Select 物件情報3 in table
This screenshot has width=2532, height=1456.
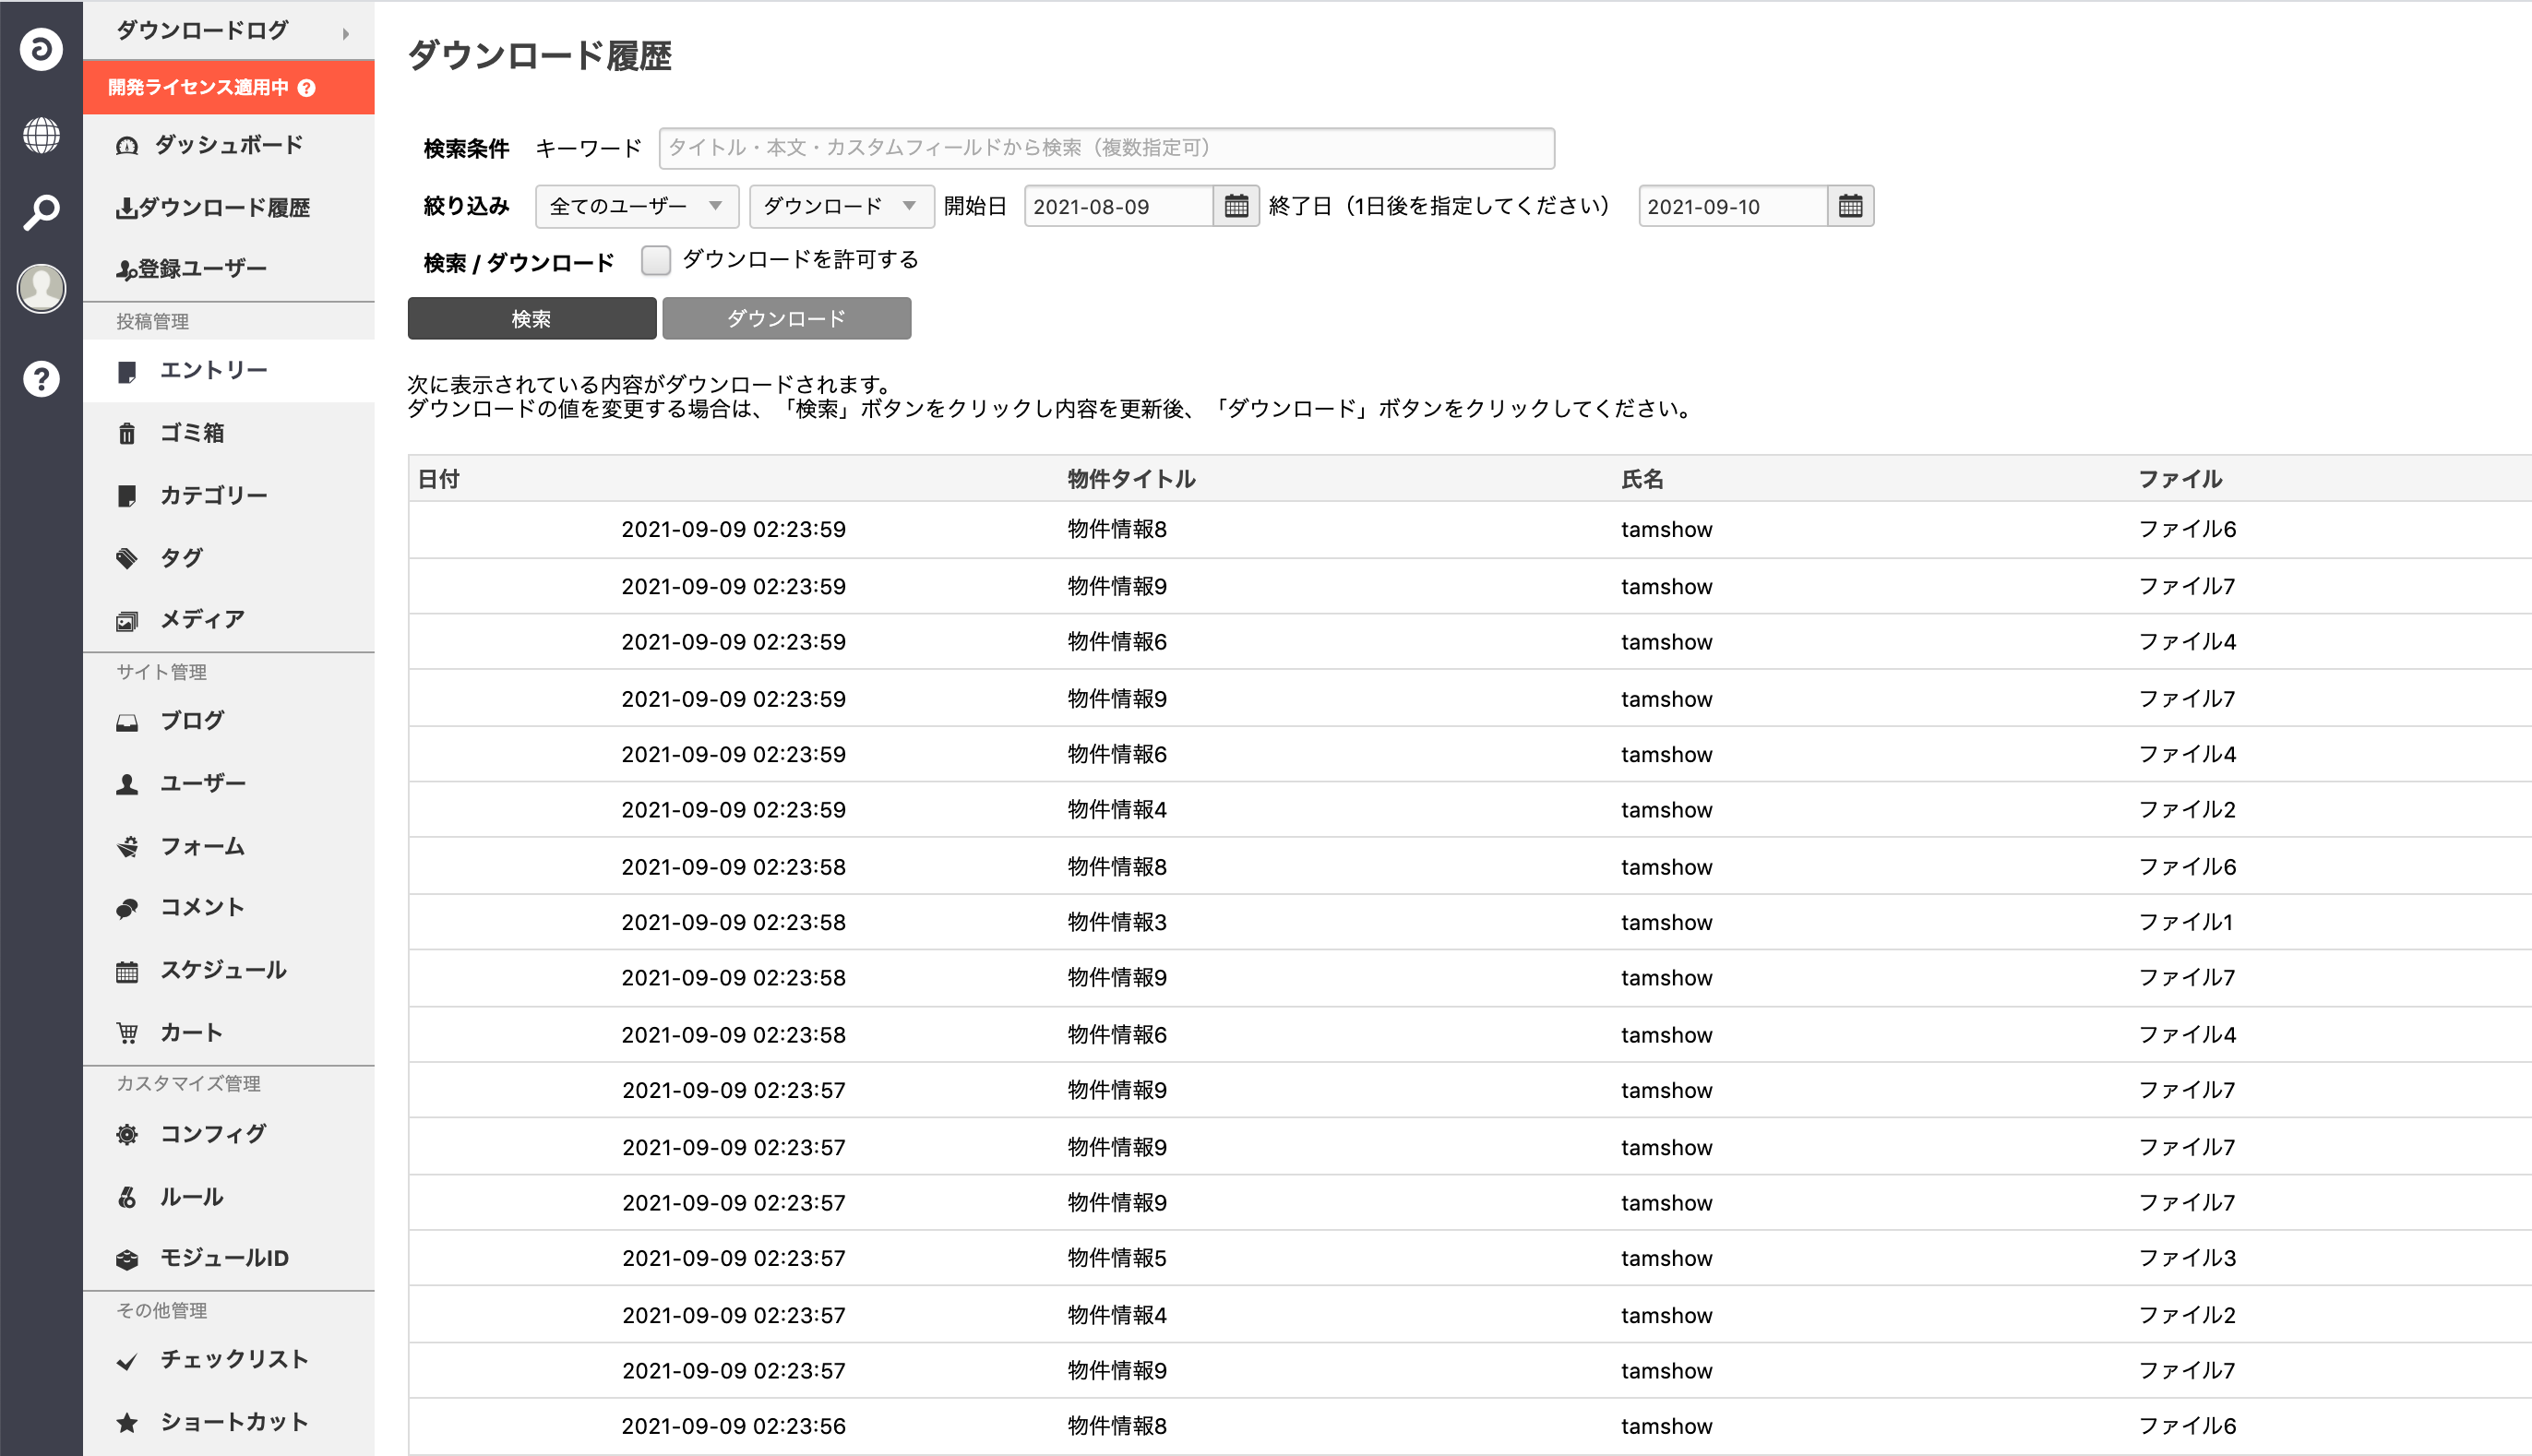pyautogui.click(x=1117, y=922)
